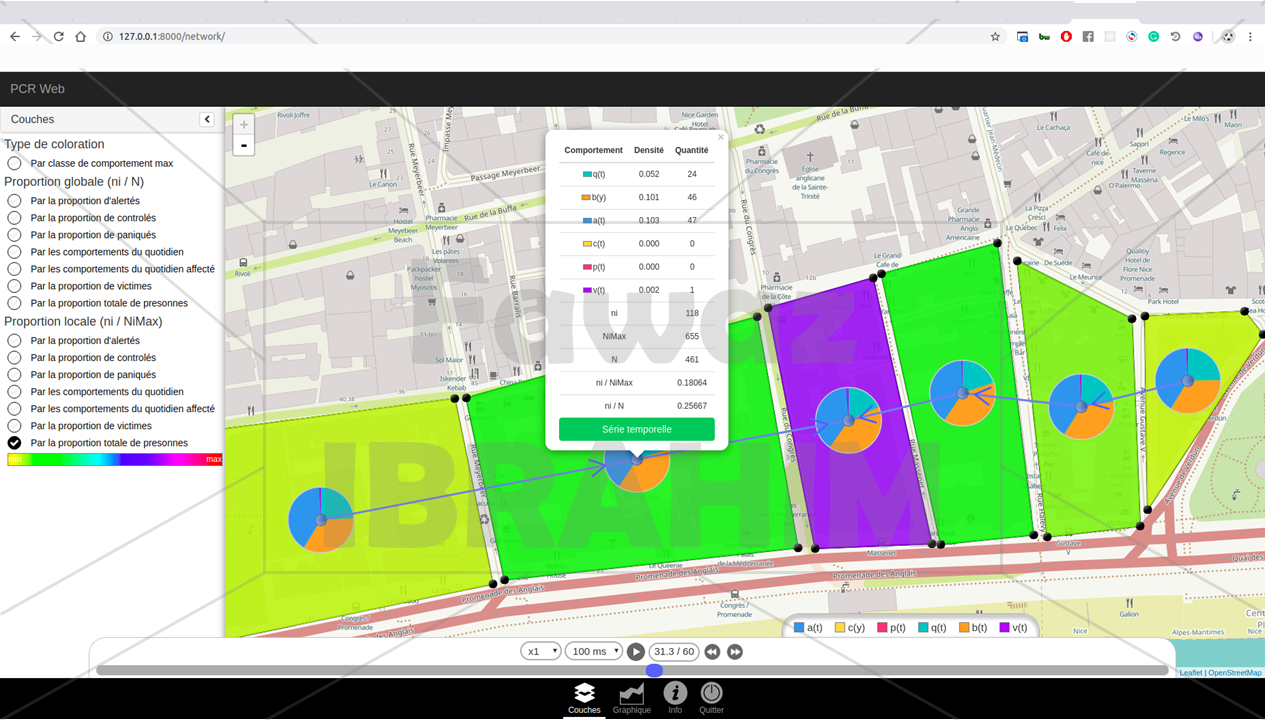Open the x1 speed dropdown
Image resolution: width=1265 pixels, height=720 pixels.
coord(540,652)
